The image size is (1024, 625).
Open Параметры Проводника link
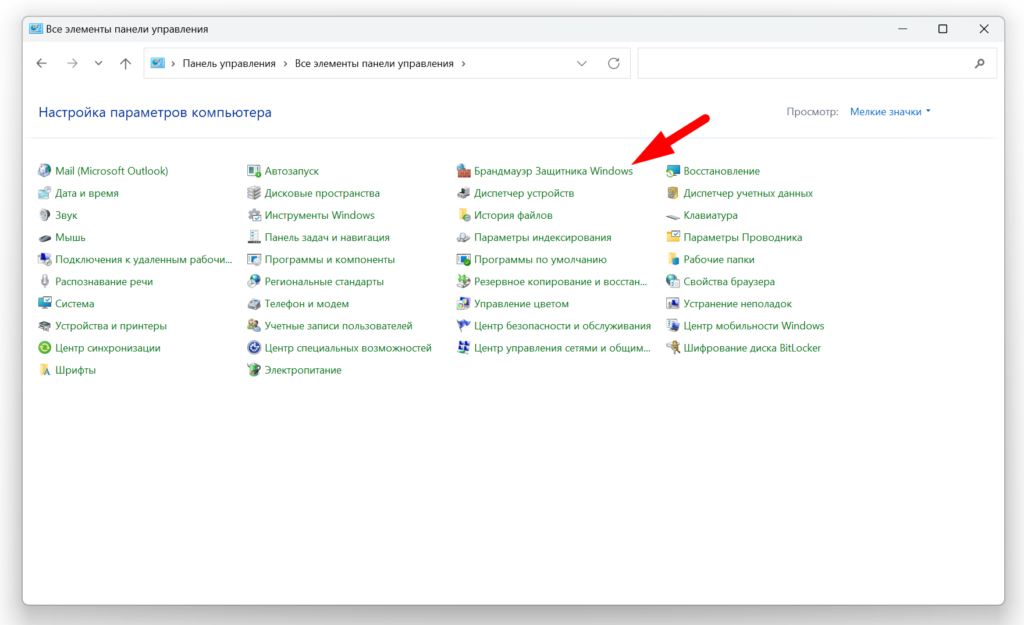743,238
